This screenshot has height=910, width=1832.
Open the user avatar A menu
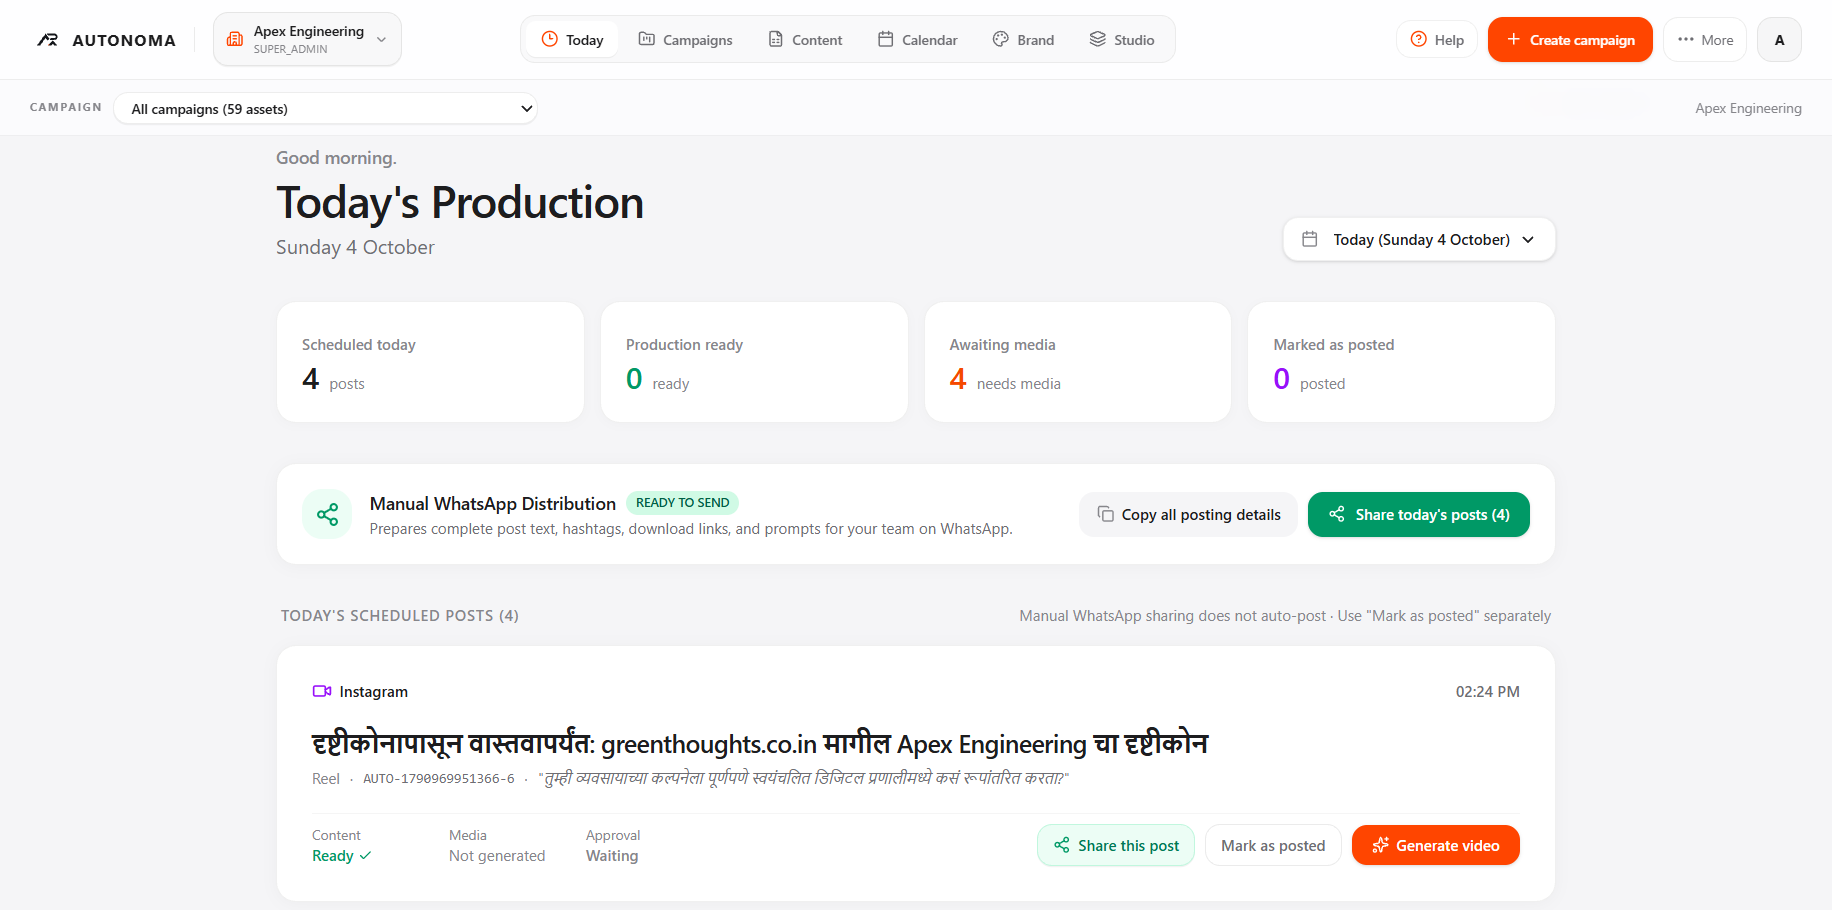tap(1779, 40)
